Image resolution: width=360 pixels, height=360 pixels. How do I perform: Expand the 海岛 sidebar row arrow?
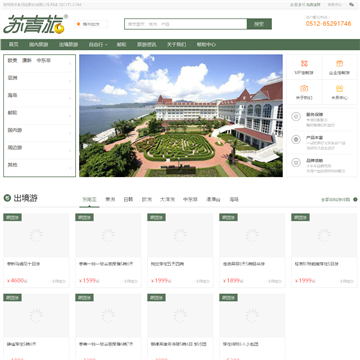click(x=70, y=98)
